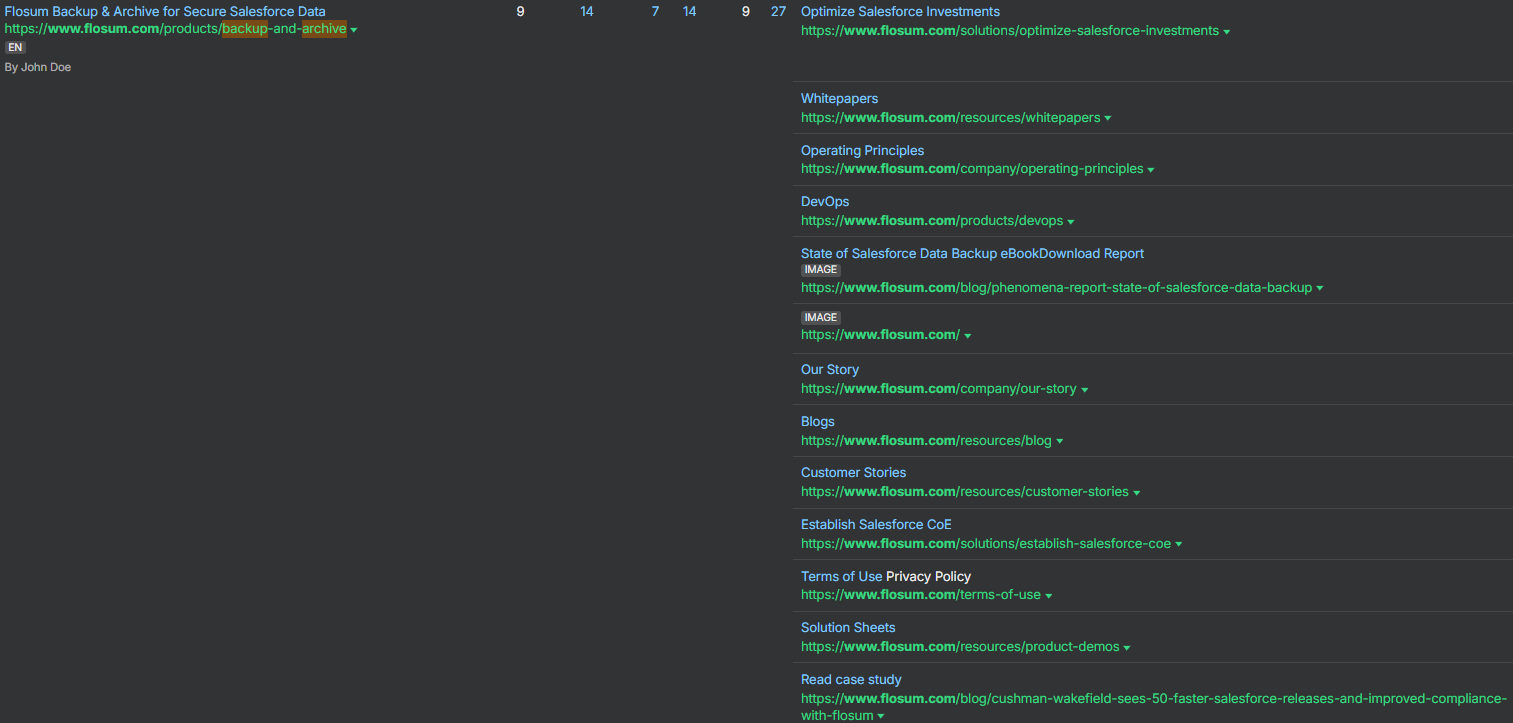Expand caret after customer-stories URL
Viewport: 1513px width, 723px height.
1137,493
